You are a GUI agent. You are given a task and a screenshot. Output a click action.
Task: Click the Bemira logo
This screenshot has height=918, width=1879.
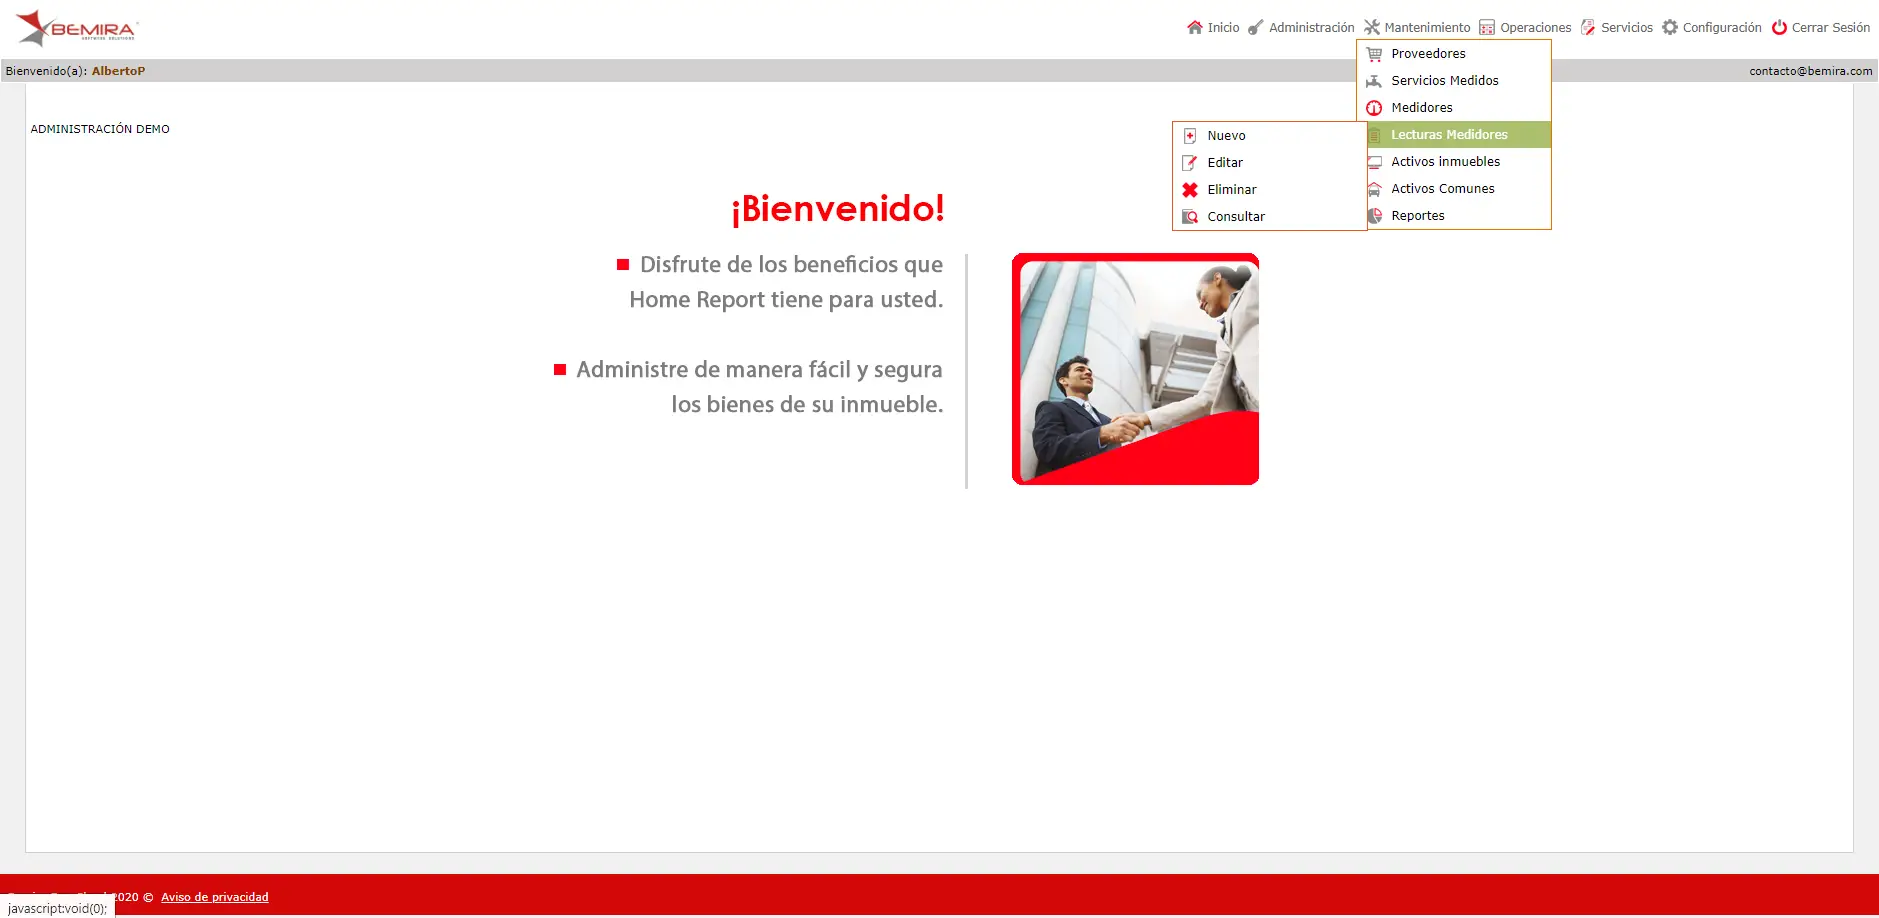coord(76,29)
